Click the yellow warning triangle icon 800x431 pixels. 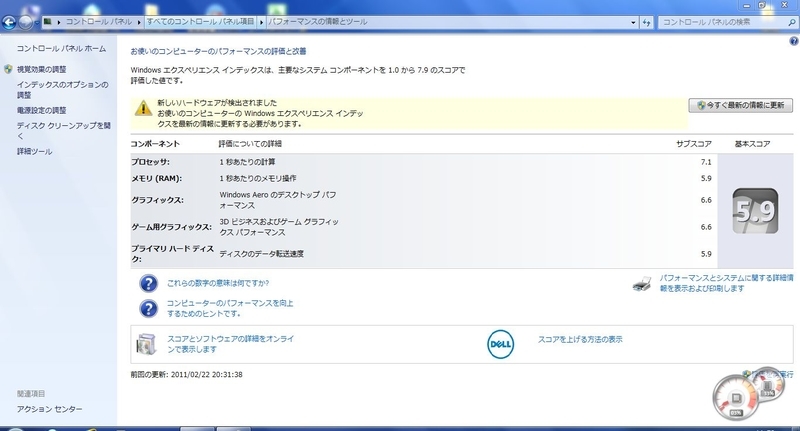tap(143, 108)
